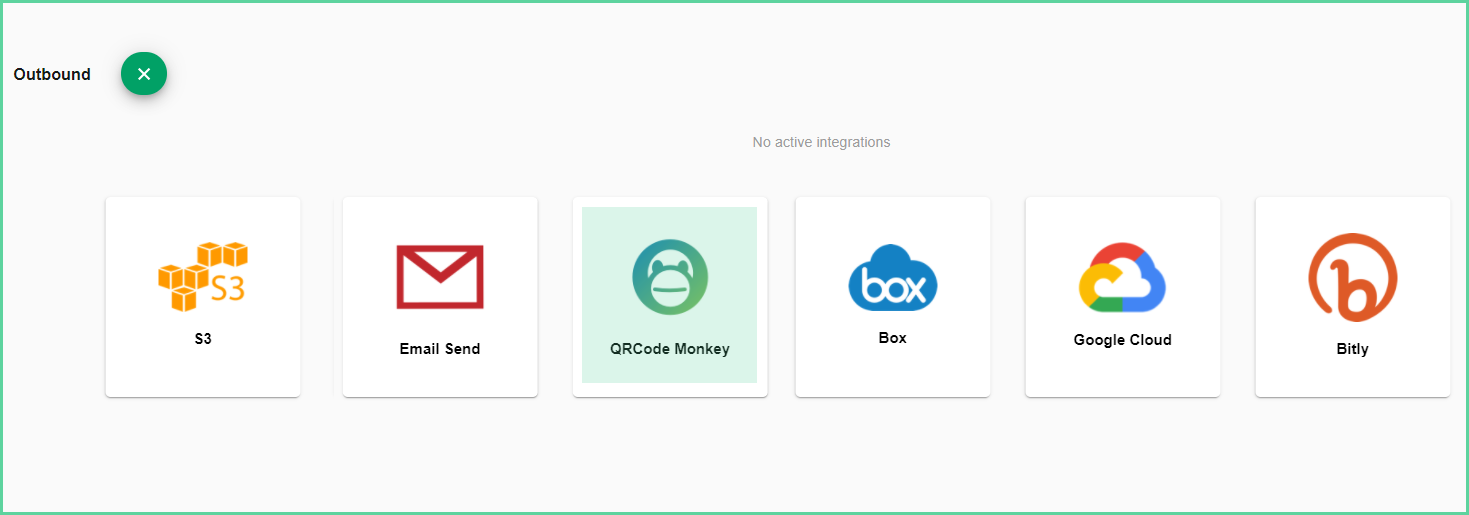Click the green round close button beside Outbound
The height and width of the screenshot is (515, 1469).
coord(144,74)
